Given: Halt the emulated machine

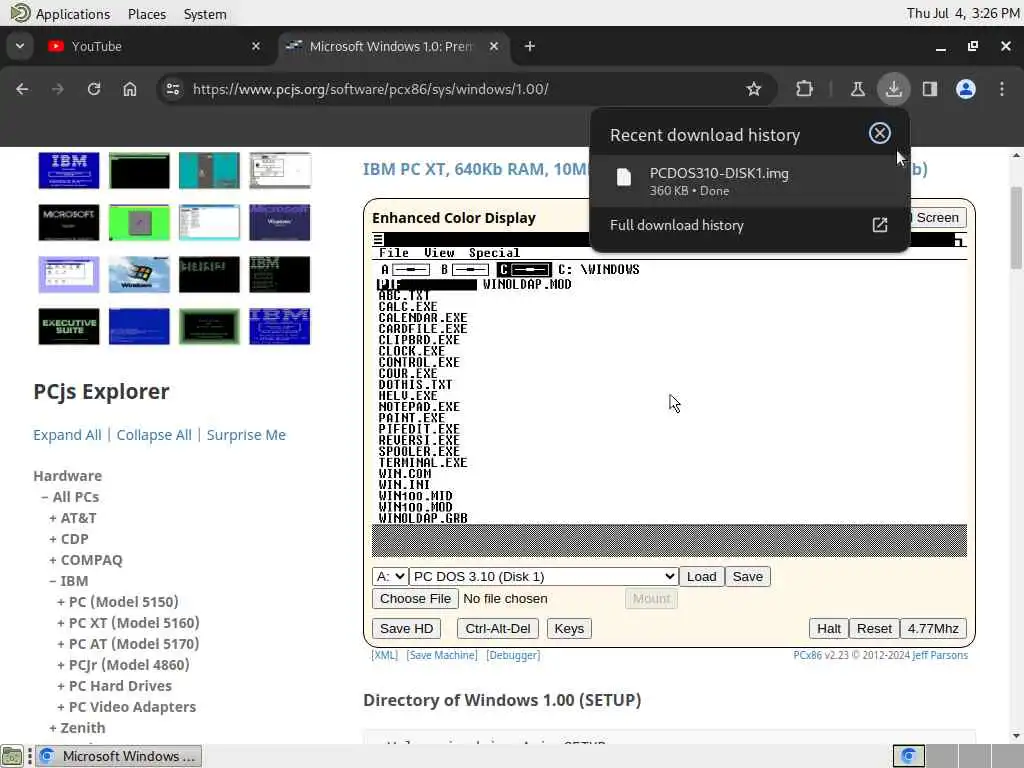Looking at the screenshot, I should pos(829,629).
